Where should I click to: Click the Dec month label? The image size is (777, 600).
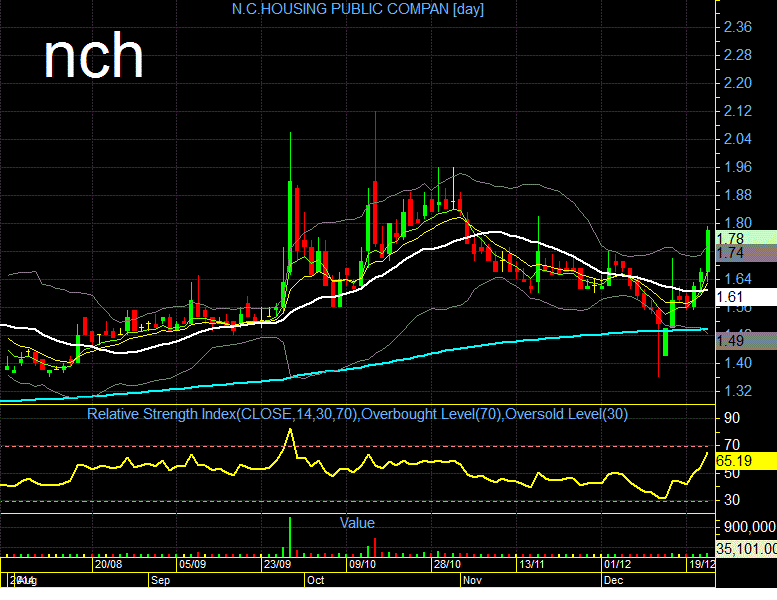(x=613, y=580)
